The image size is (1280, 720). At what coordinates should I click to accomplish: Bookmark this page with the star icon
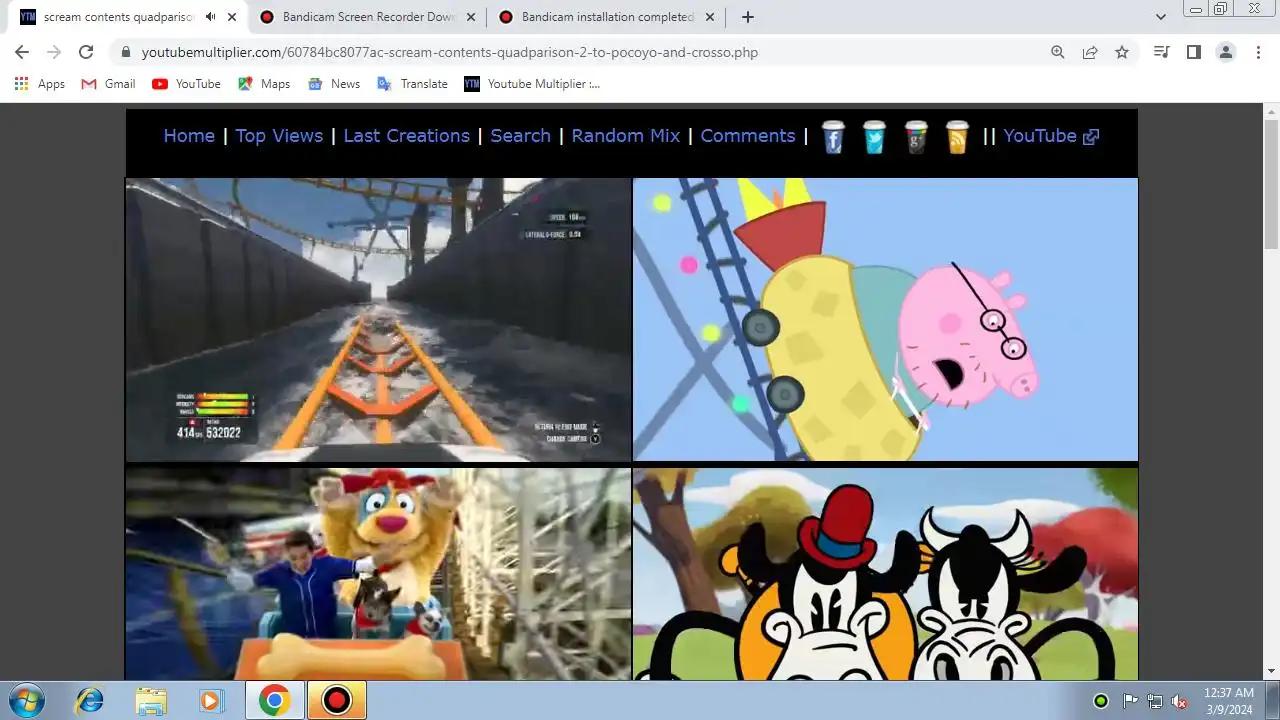coord(1122,52)
